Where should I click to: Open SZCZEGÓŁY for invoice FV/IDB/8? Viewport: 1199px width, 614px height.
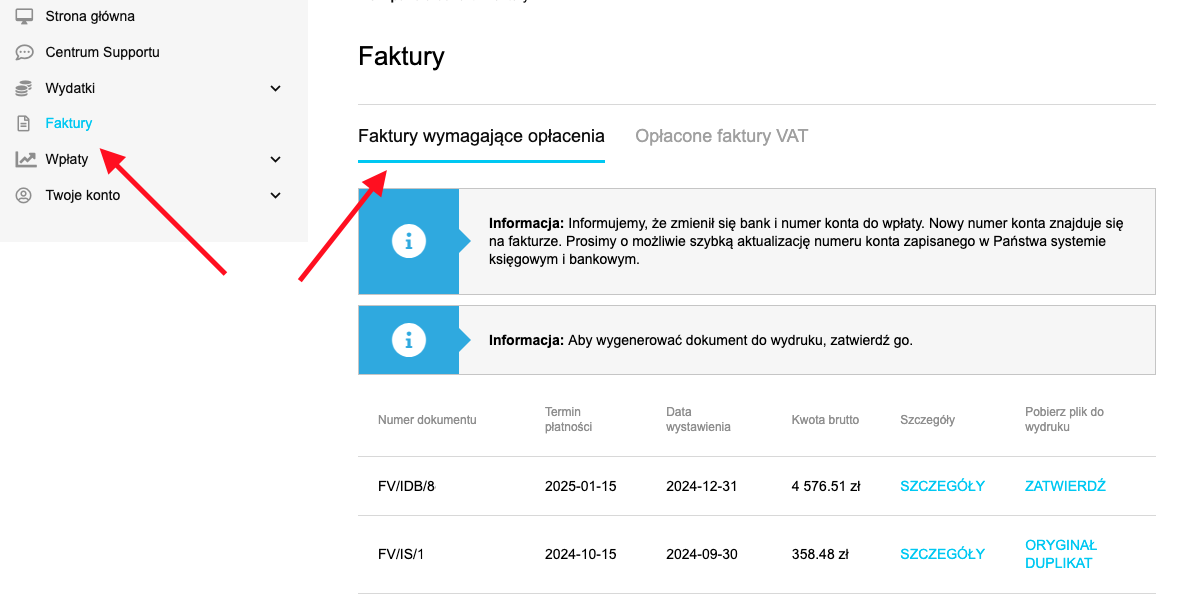[x=942, y=486]
